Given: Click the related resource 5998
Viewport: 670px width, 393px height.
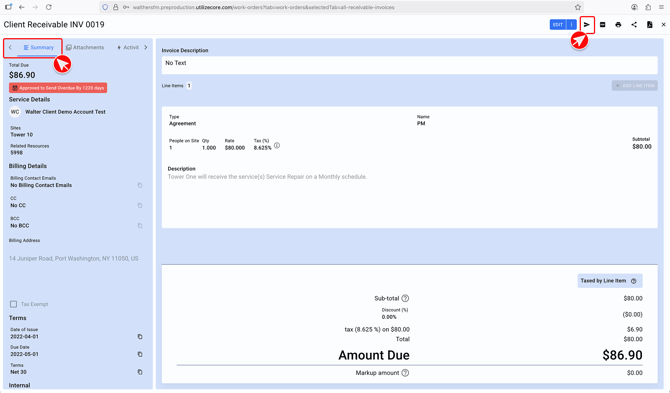Looking at the screenshot, I should tap(17, 153).
